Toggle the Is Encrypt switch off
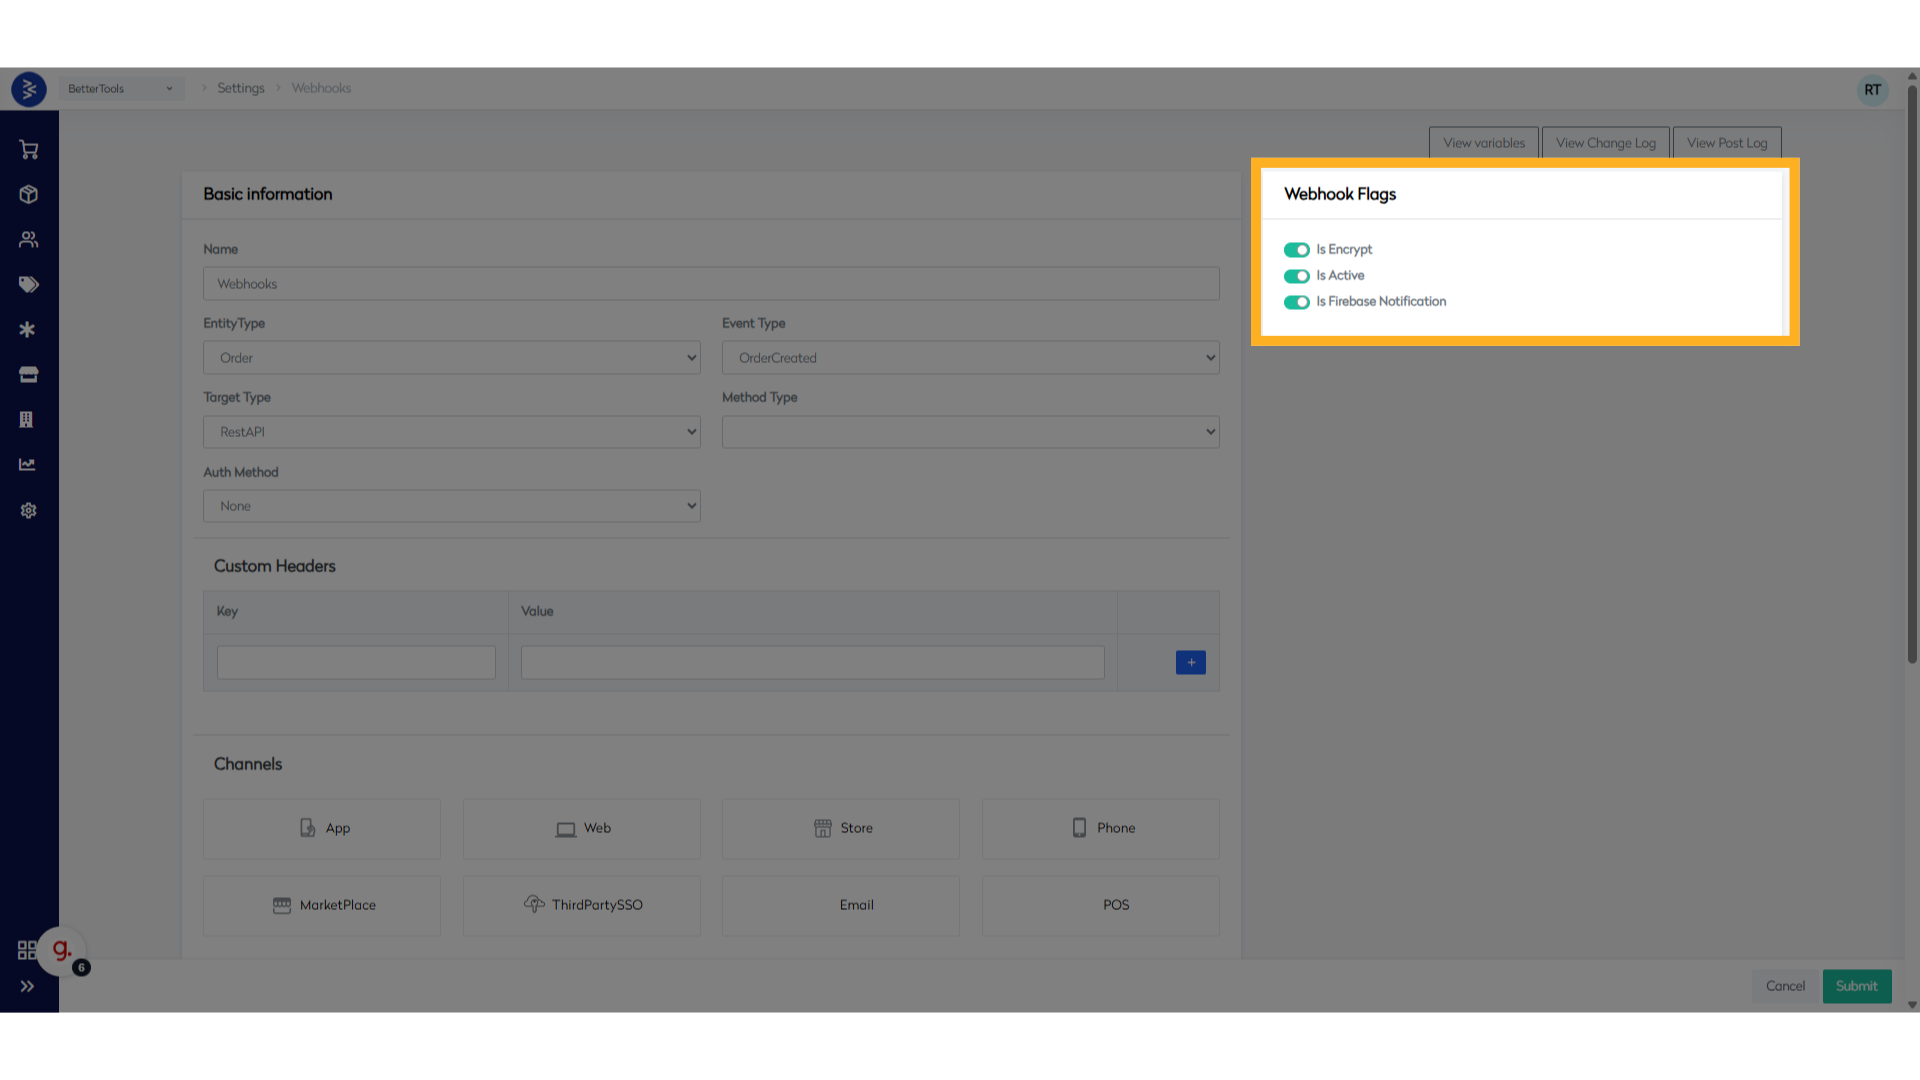The width and height of the screenshot is (1920, 1080). pos(1296,249)
